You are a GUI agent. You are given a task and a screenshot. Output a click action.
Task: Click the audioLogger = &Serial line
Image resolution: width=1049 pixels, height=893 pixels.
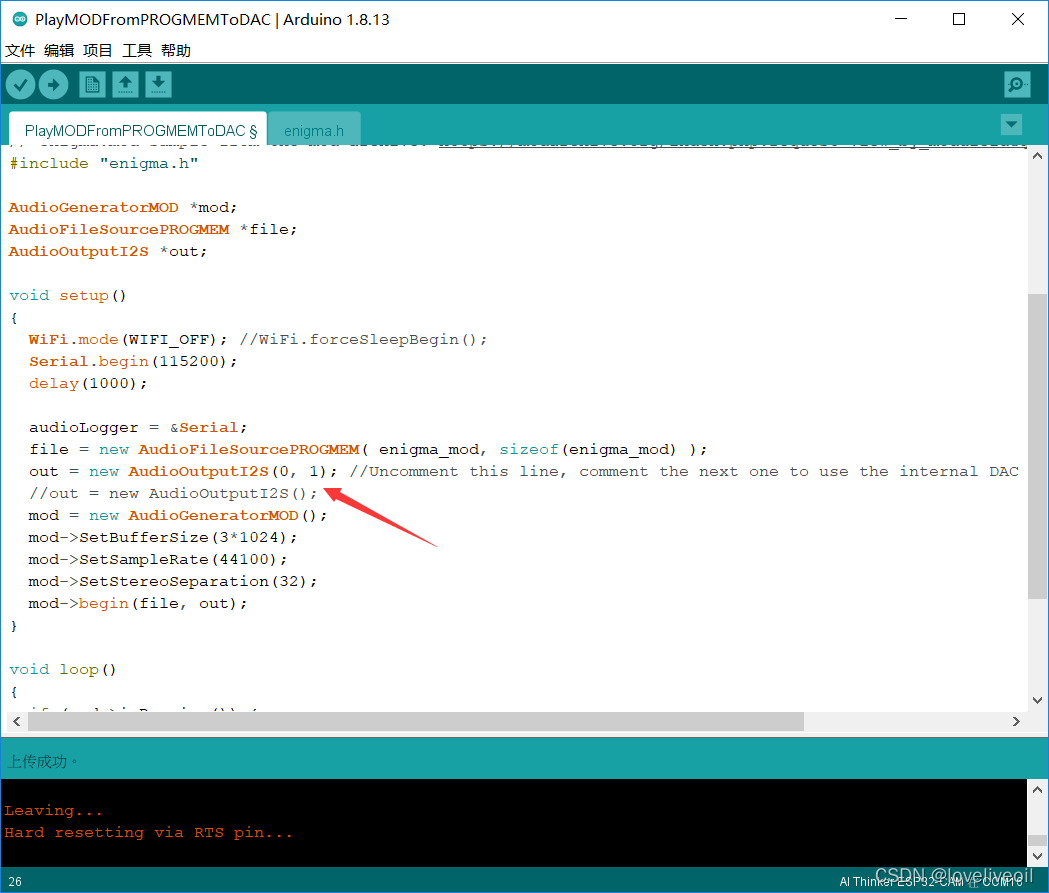[x=138, y=428]
